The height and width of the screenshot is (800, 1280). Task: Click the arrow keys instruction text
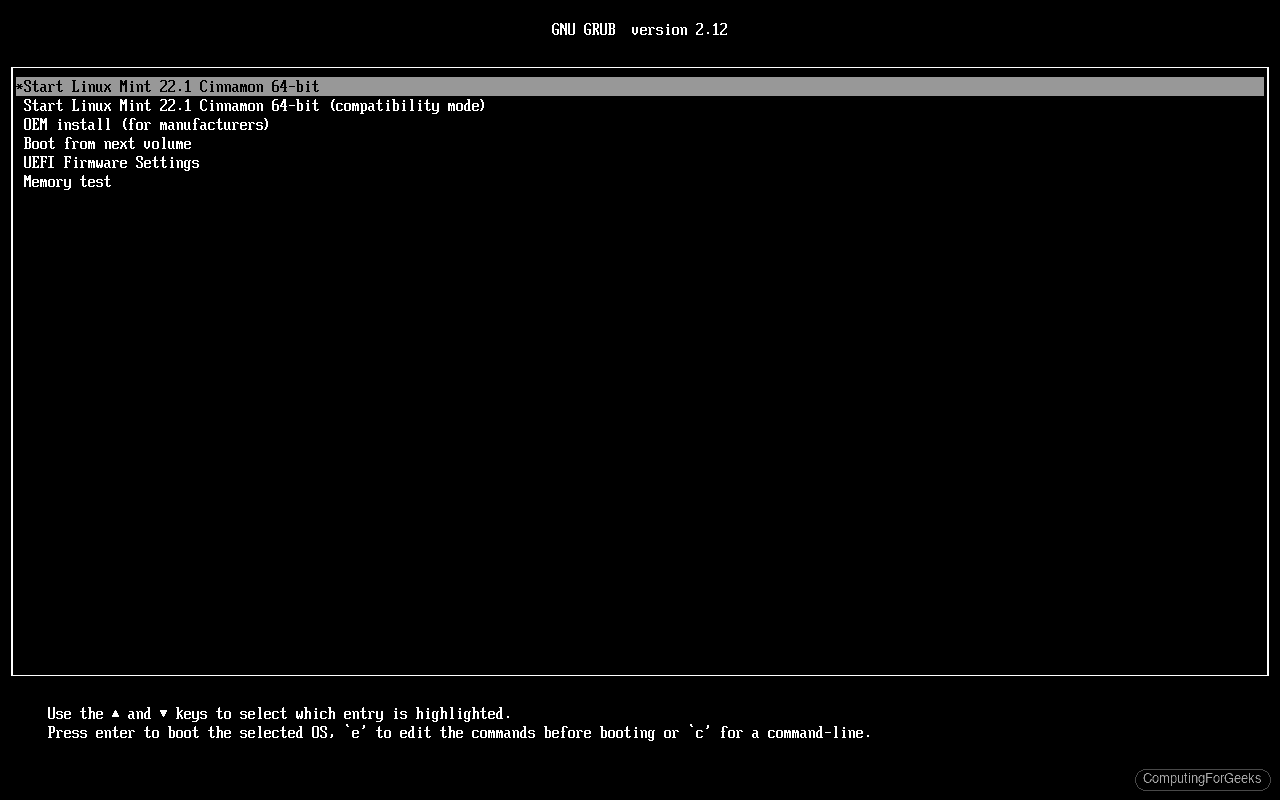tap(278, 713)
